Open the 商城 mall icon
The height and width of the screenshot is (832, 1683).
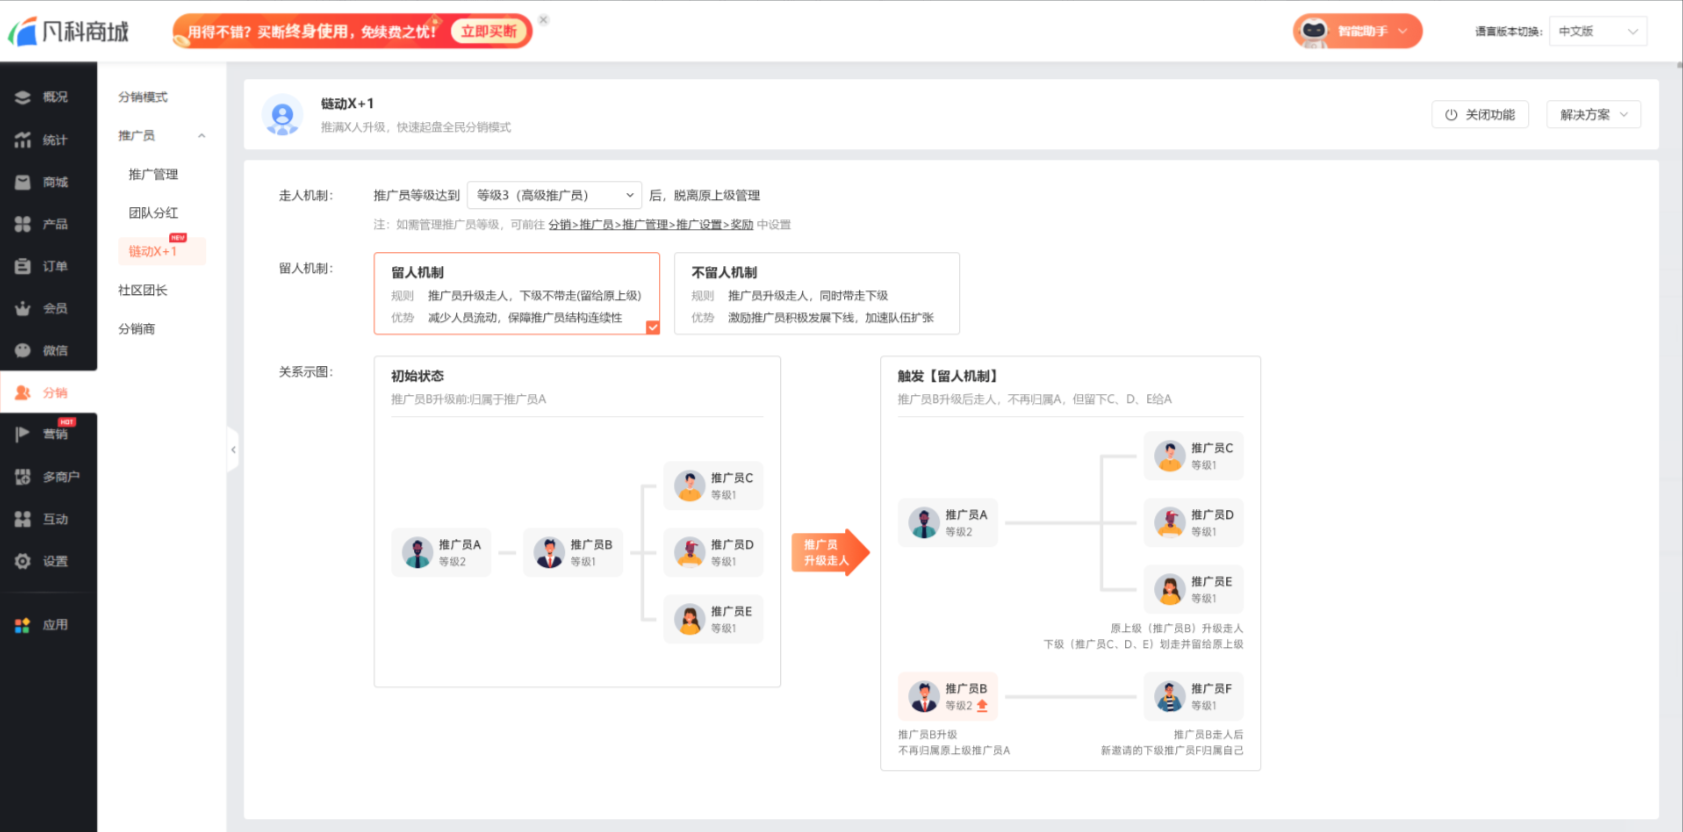point(22,182)
